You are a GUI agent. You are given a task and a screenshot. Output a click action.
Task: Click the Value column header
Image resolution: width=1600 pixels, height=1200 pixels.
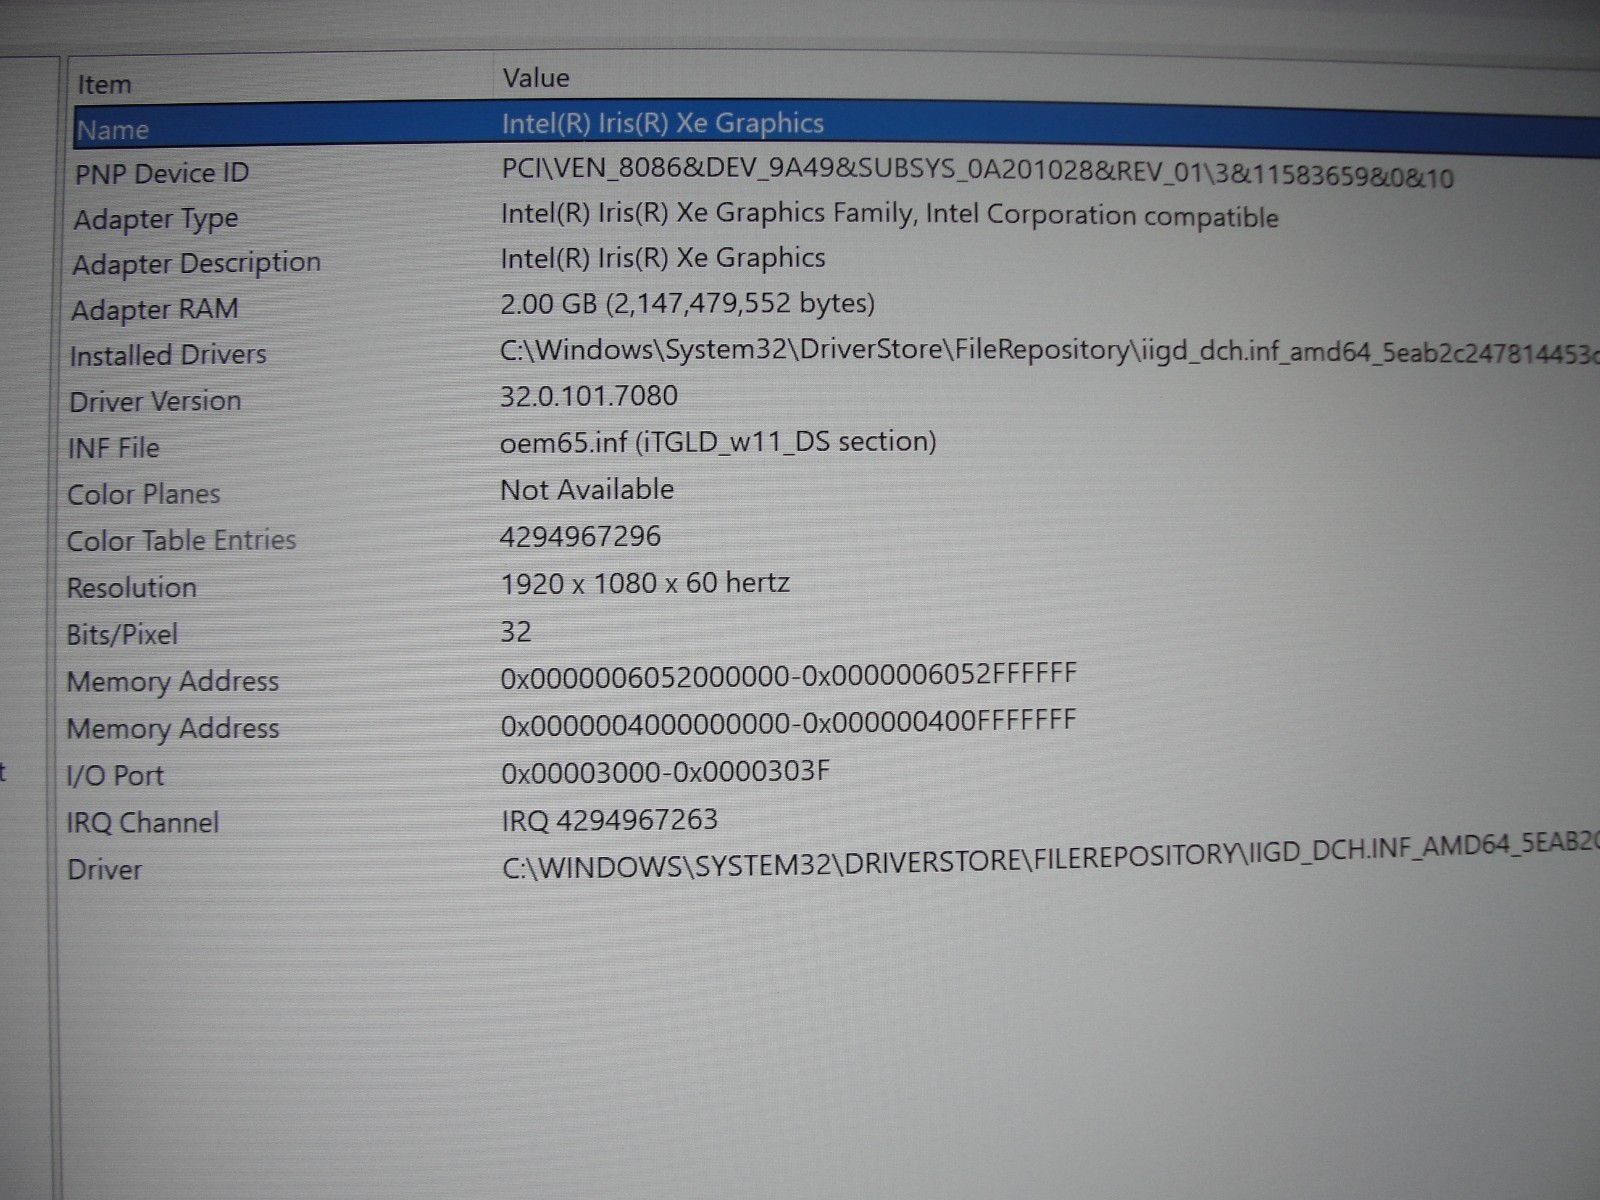(536, 78)
